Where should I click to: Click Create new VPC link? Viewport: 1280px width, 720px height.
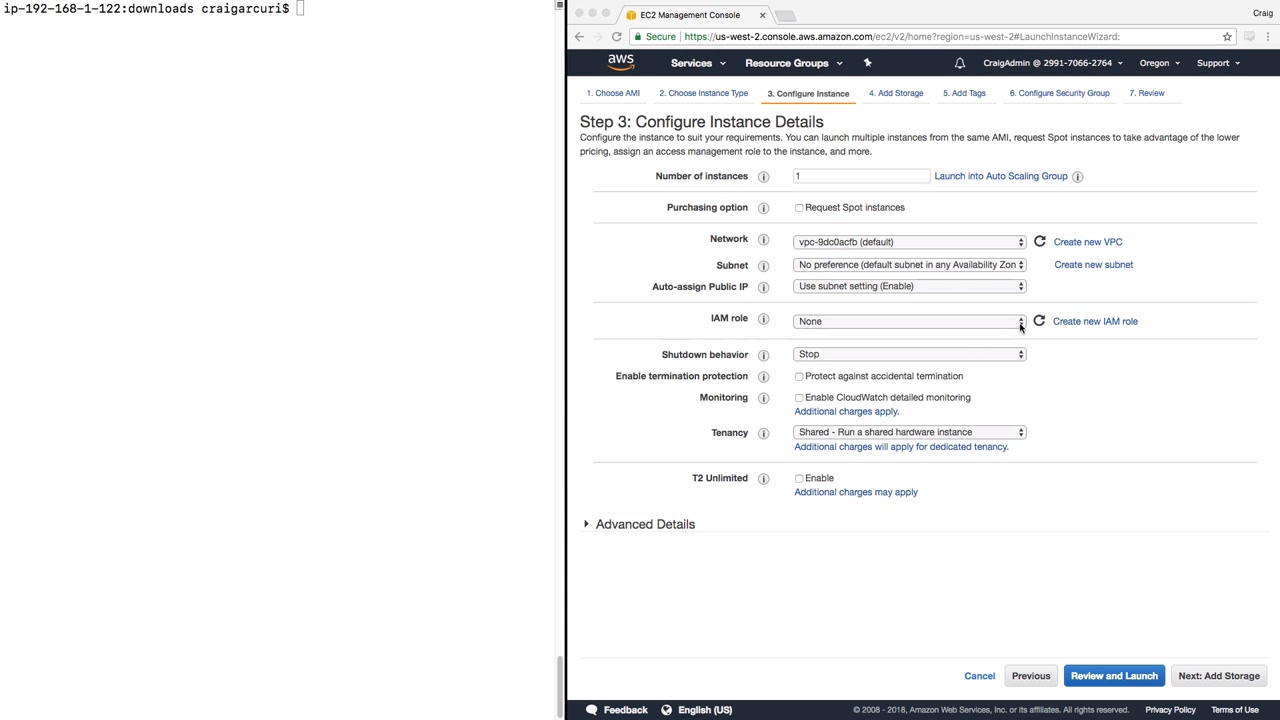(x=1088, y=242)
